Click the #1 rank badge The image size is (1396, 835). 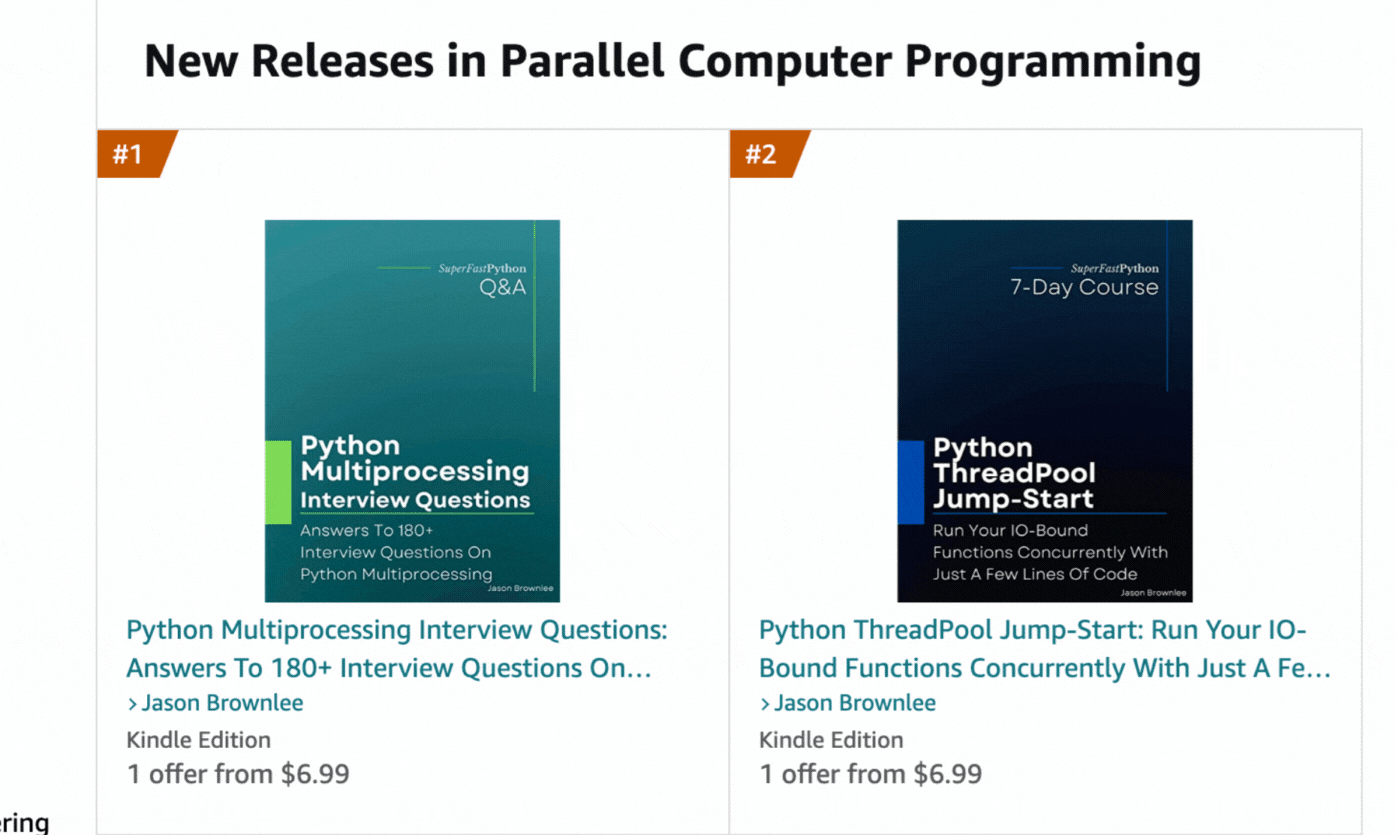130,154
